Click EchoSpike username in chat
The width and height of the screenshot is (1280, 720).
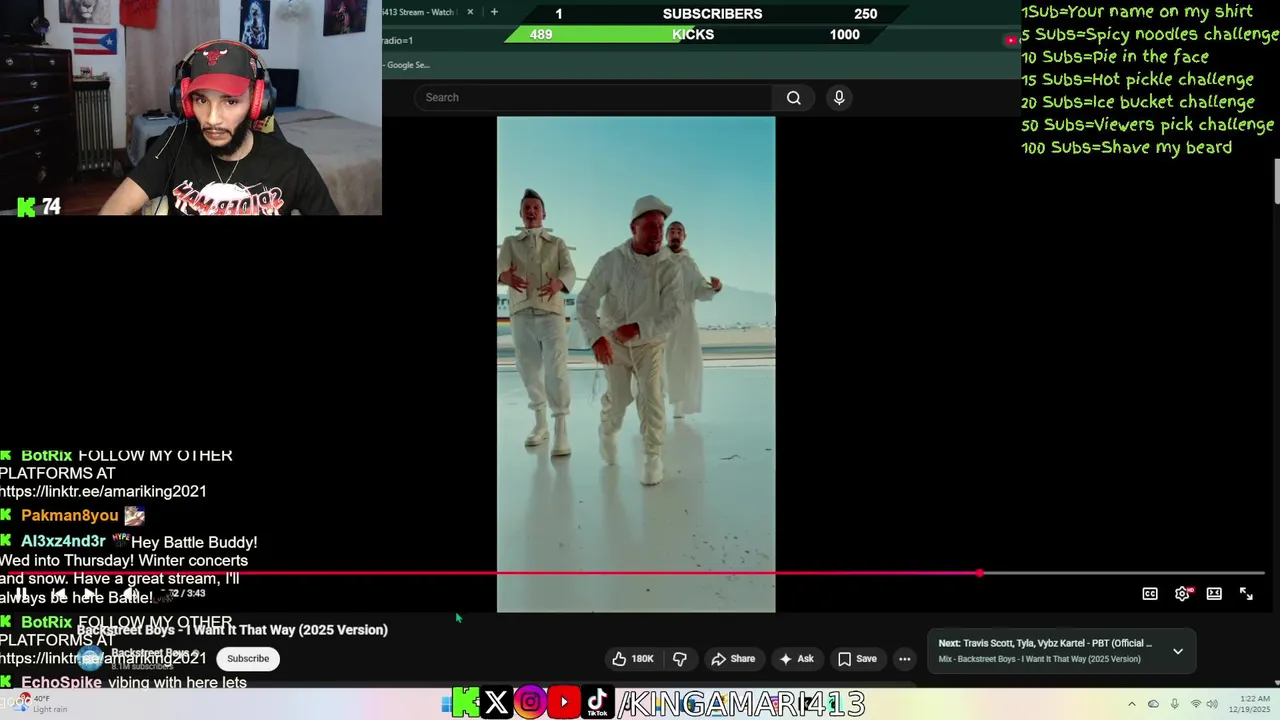(61, 683)
